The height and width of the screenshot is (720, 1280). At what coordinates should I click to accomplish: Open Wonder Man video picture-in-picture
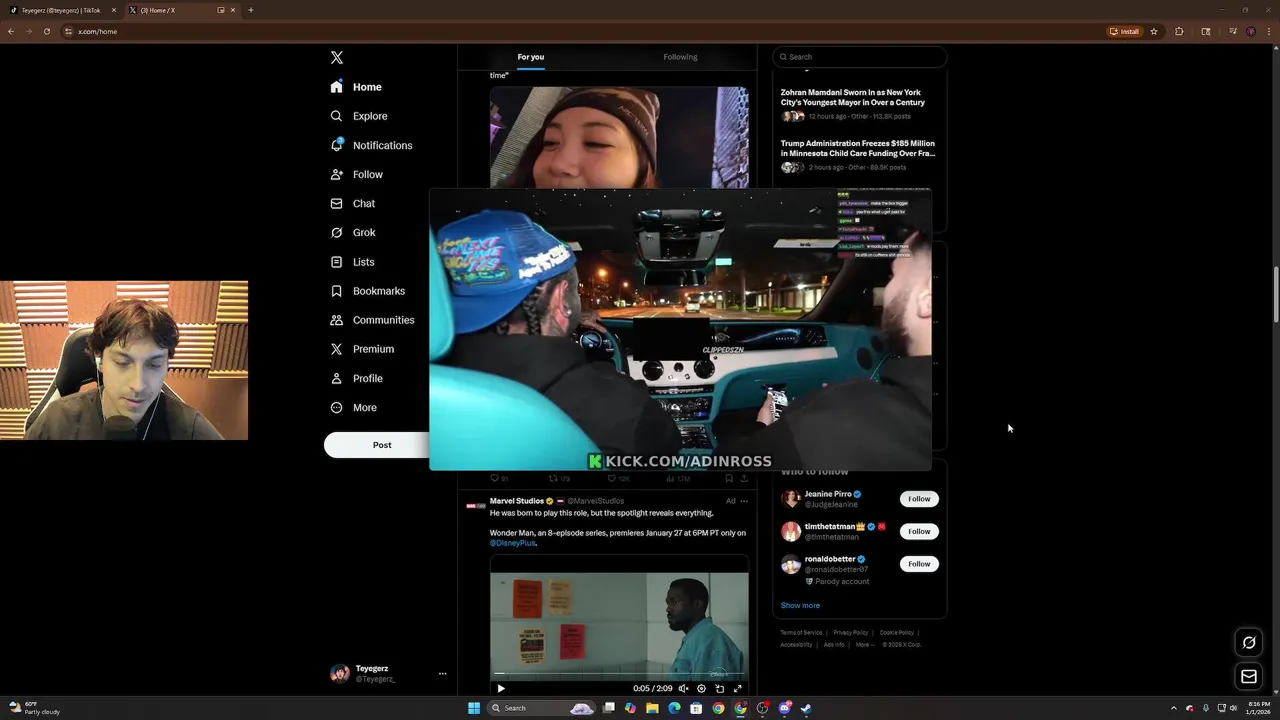719,688
